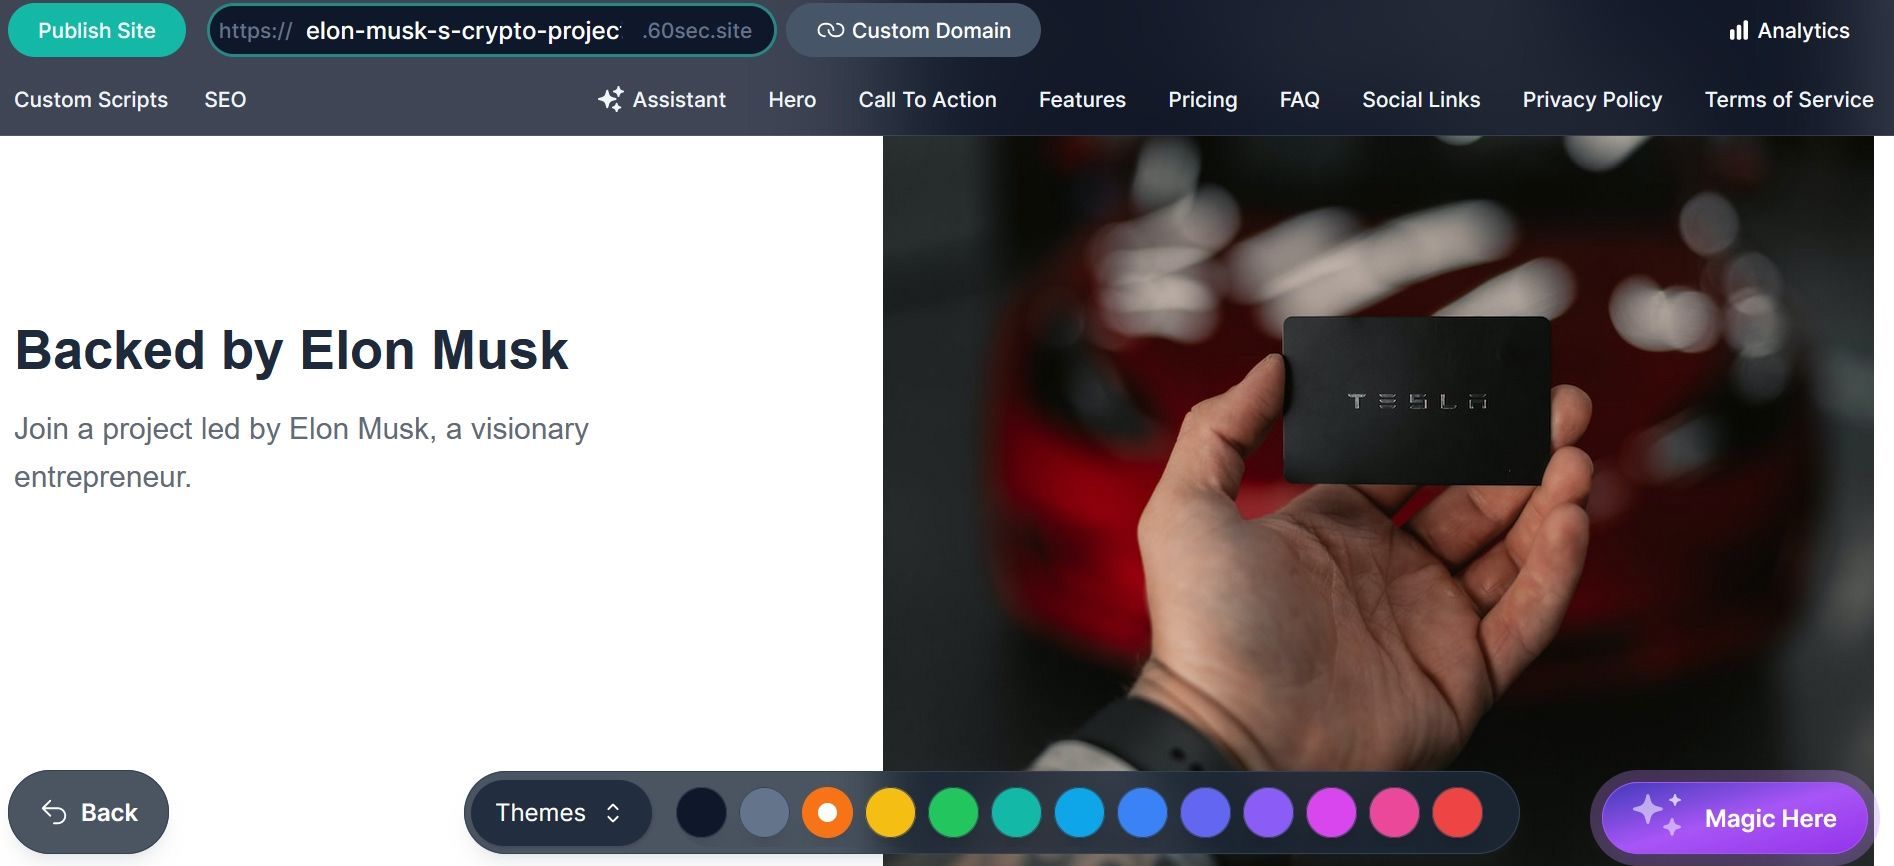Click the Magic Here button
Screen dimensions: 1894x866
coord(1734,818)
